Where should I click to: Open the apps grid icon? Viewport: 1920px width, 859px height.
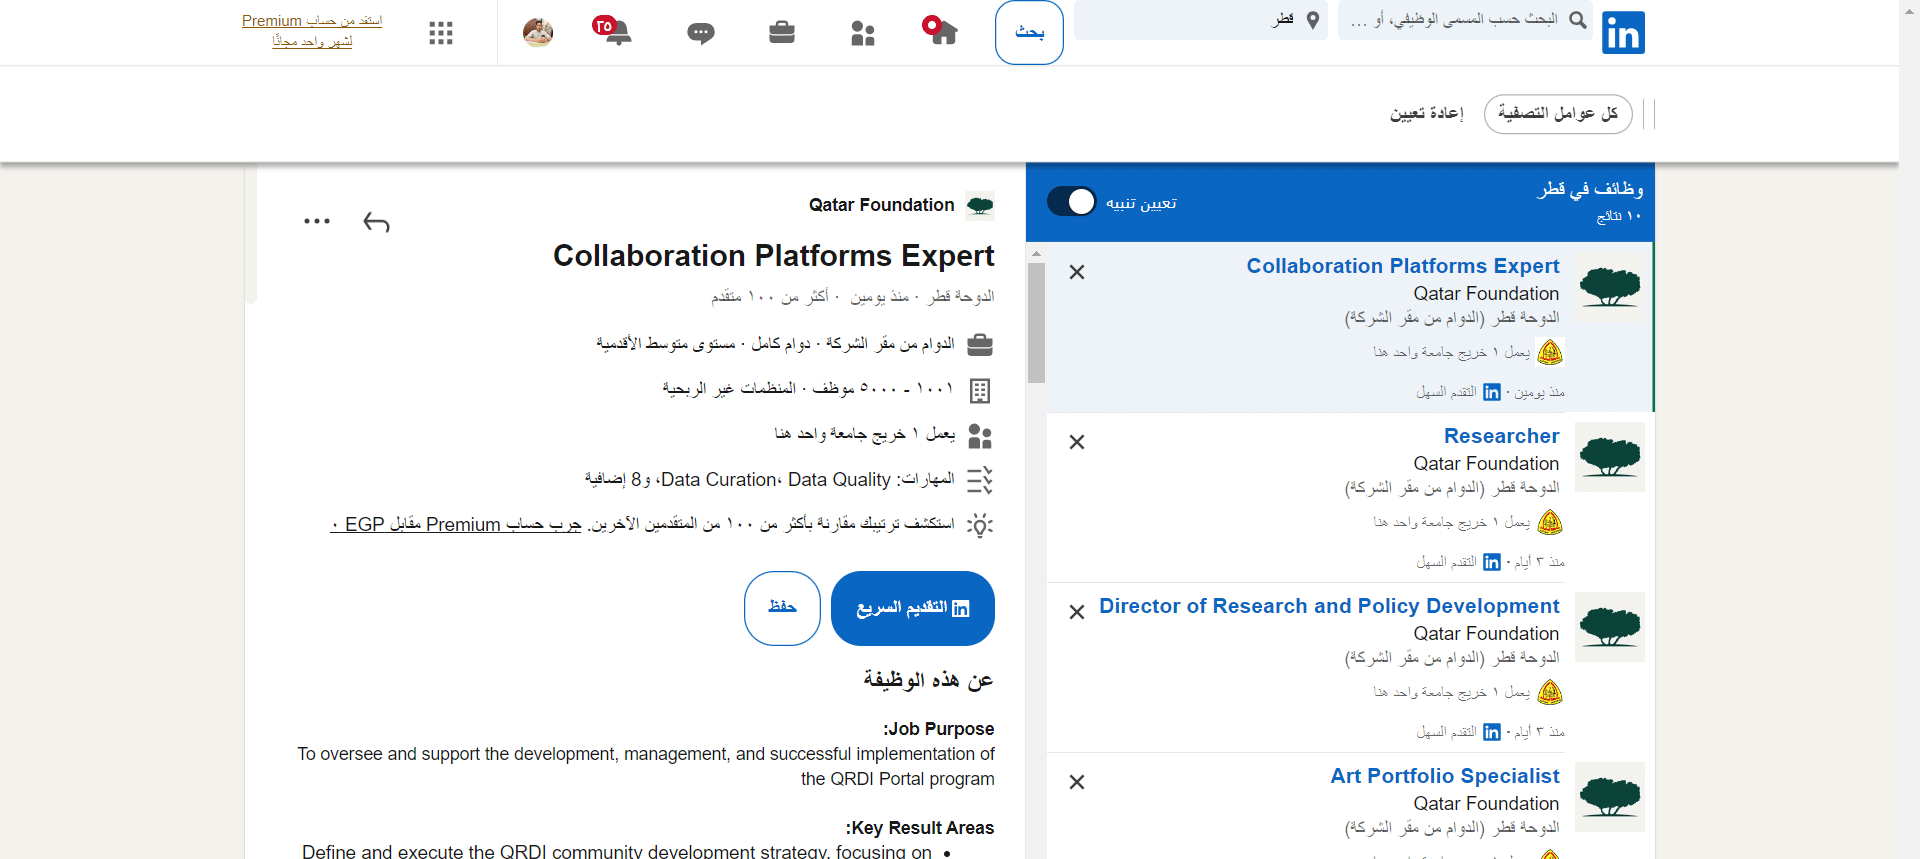[441, 33]
